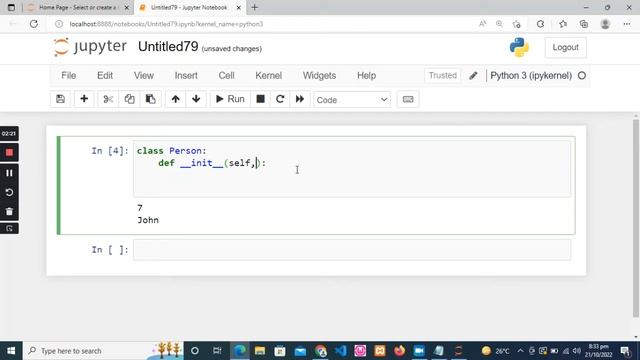Screen dimensions: 640x360
Task: Open Visual Studio Code from taskbar
Action: click(340, 351)
